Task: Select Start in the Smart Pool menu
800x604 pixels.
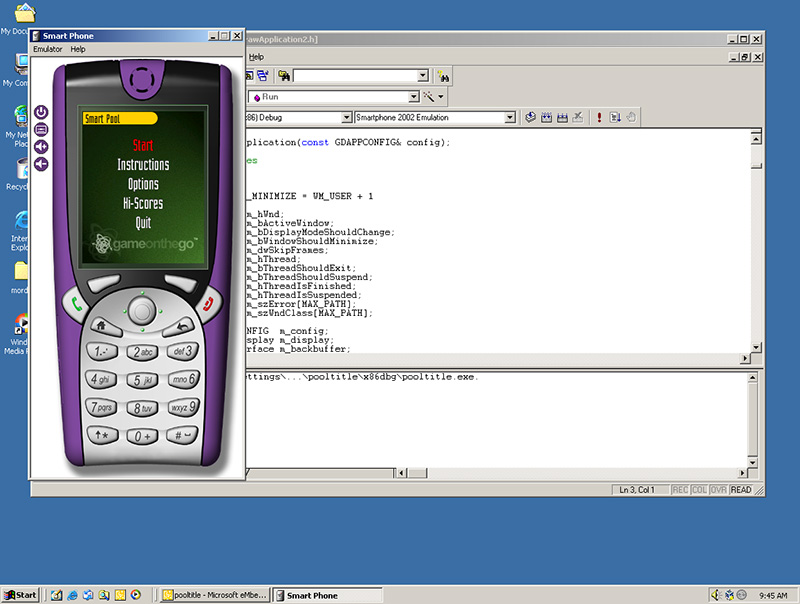Action: (143, 145)
